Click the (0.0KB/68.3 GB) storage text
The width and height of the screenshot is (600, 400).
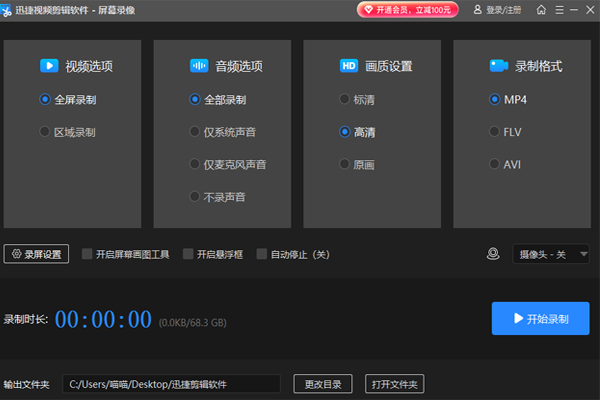point(193,323)
